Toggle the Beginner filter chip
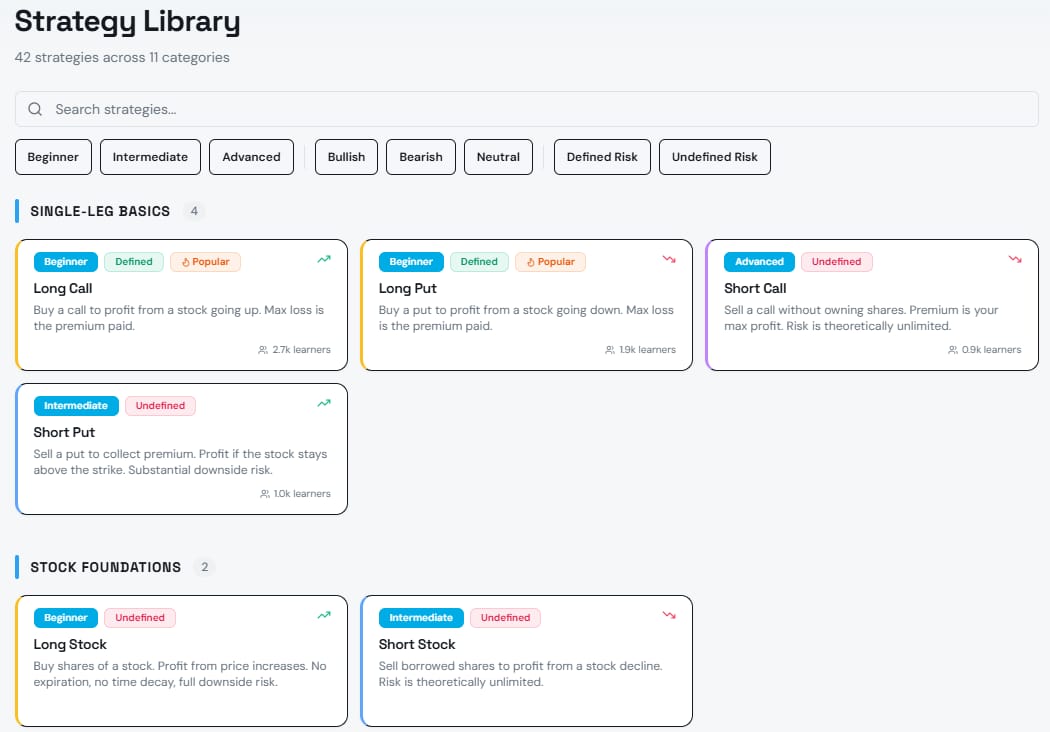This screenshot has height=732, width=1050. [x=53, y=157]
